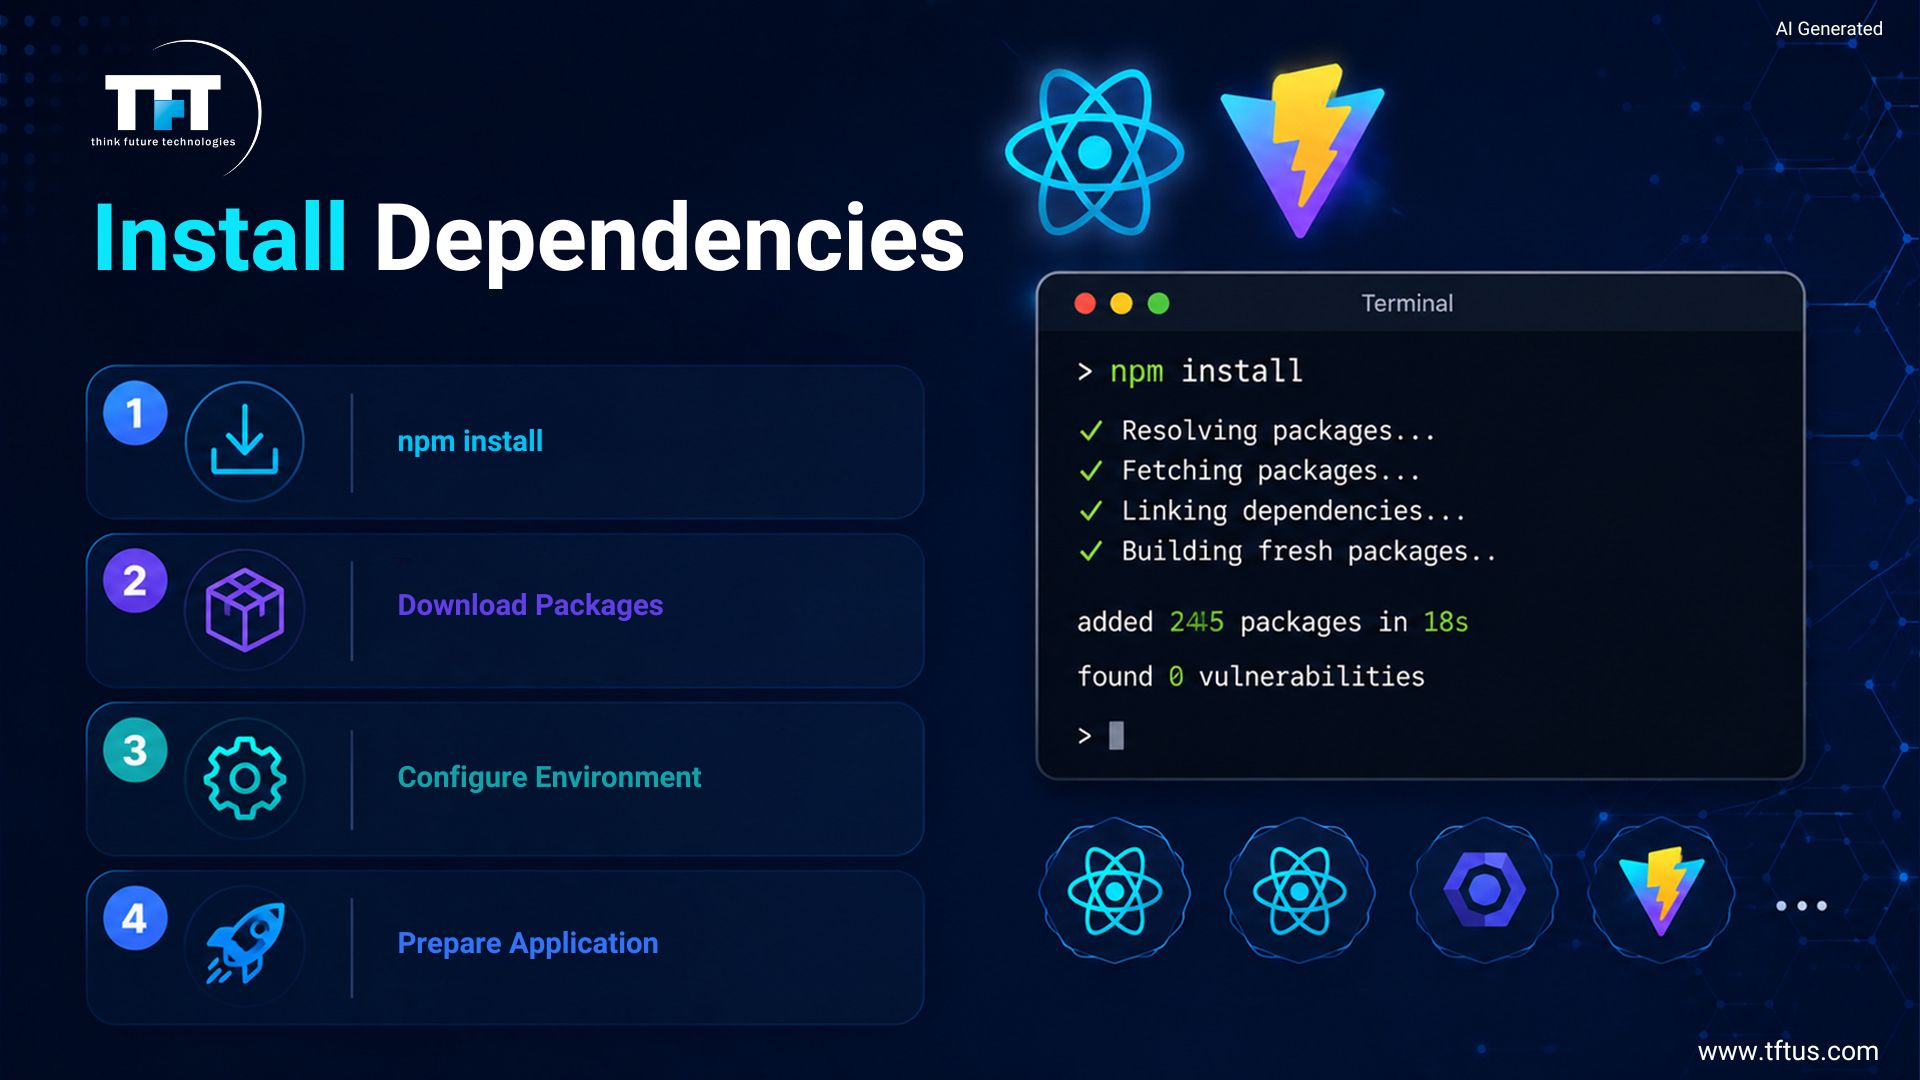Click the teal number 3 badge

tap(135, 750)
